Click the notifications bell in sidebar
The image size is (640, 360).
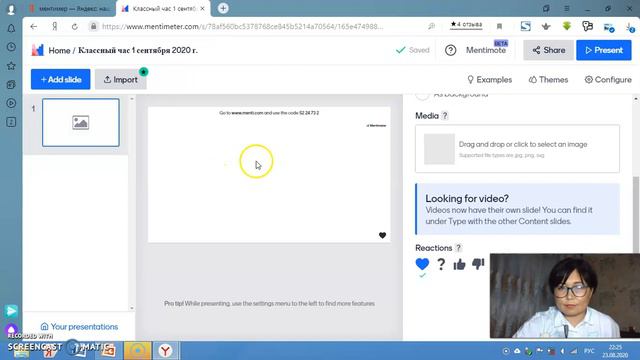11,28
